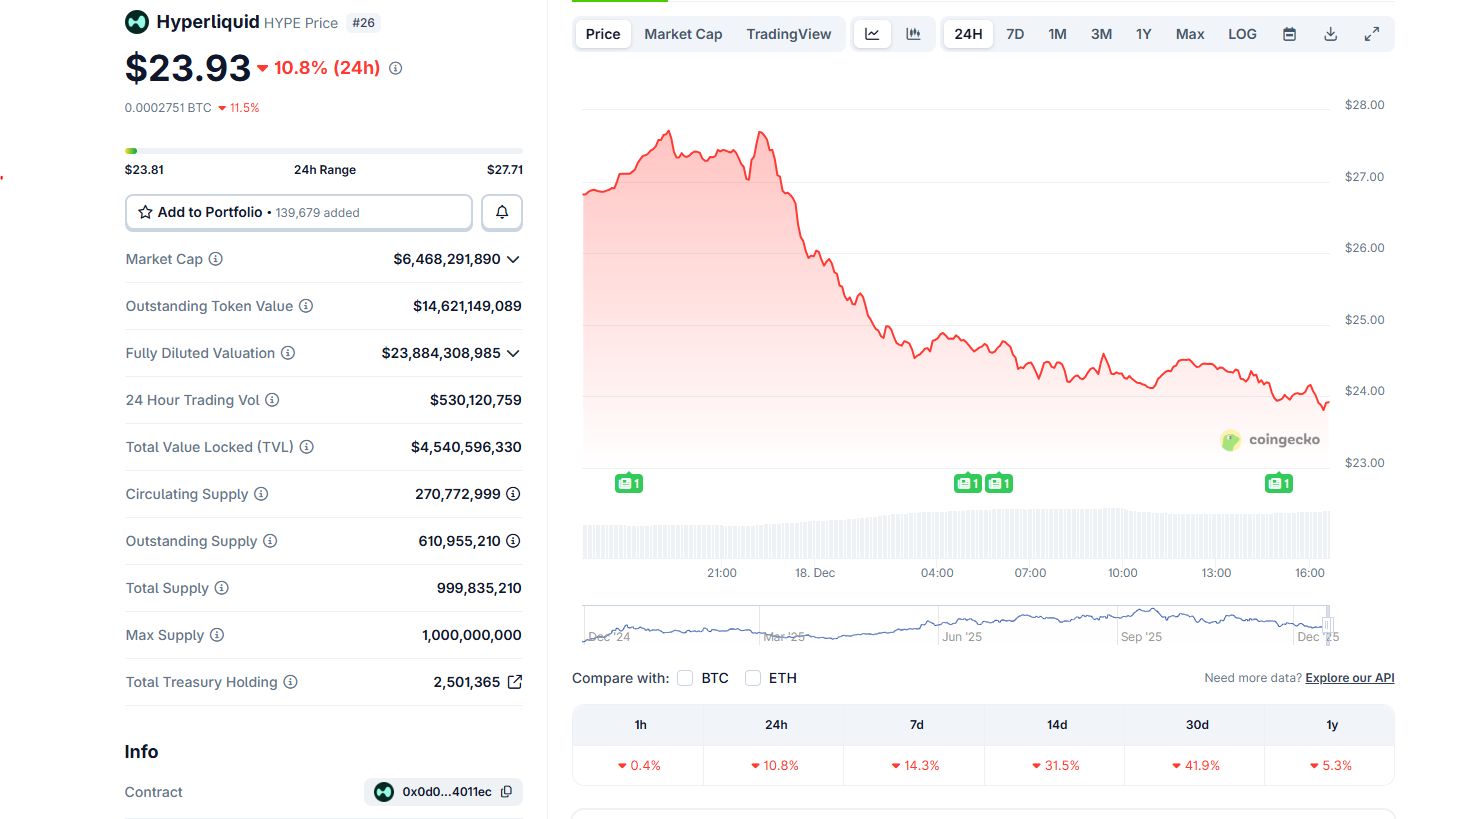The width and height of the screenshot is (1462, 819).
Task: Open external link icon beside 2,501,365
Action: (515, 682)
